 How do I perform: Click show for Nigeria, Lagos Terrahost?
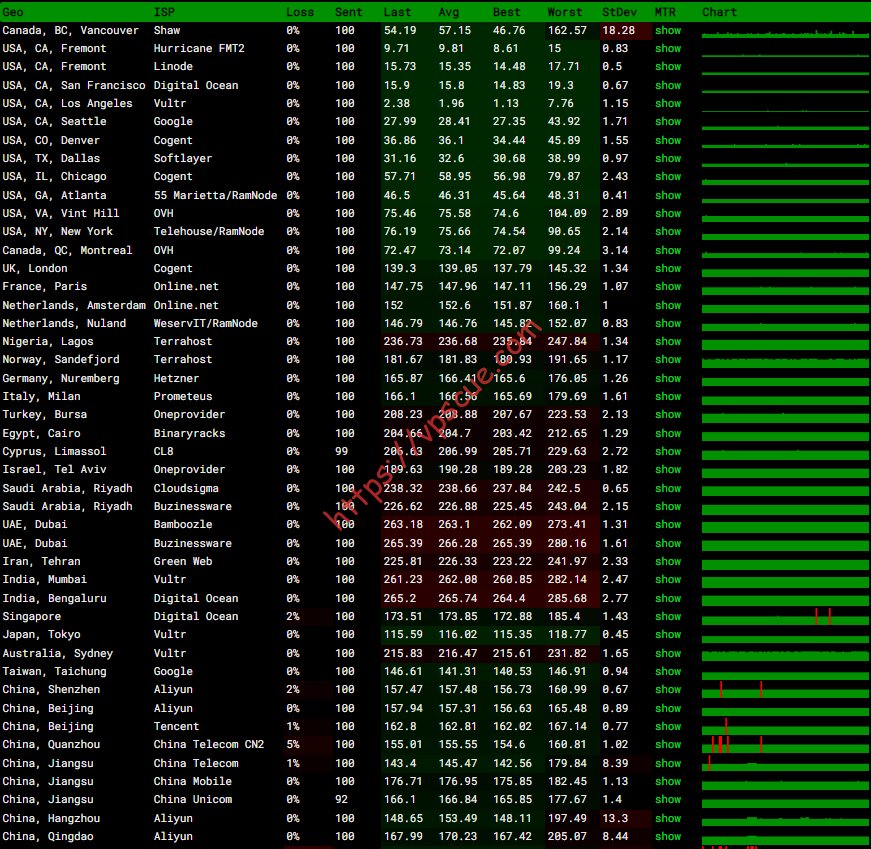(668, 342)
